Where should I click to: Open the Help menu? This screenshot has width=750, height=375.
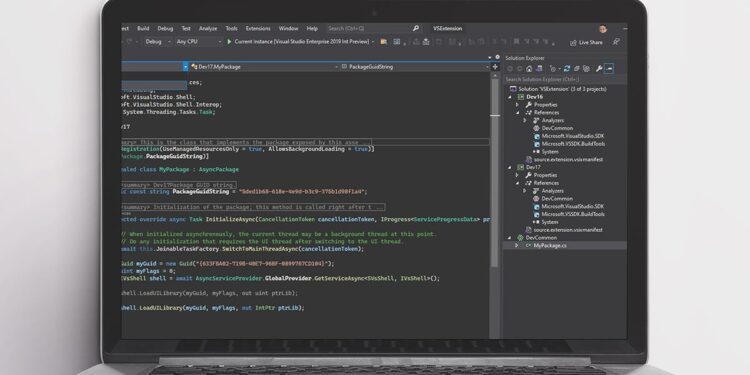pyautogui.click(x=312, y=29)
